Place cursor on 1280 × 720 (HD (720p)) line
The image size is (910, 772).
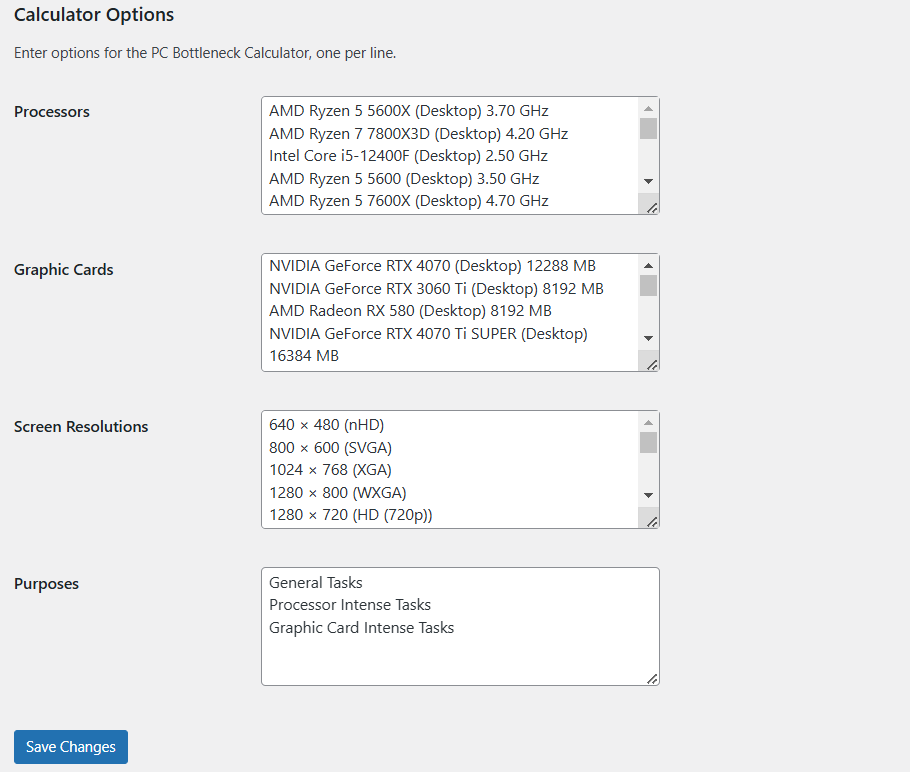351,515
